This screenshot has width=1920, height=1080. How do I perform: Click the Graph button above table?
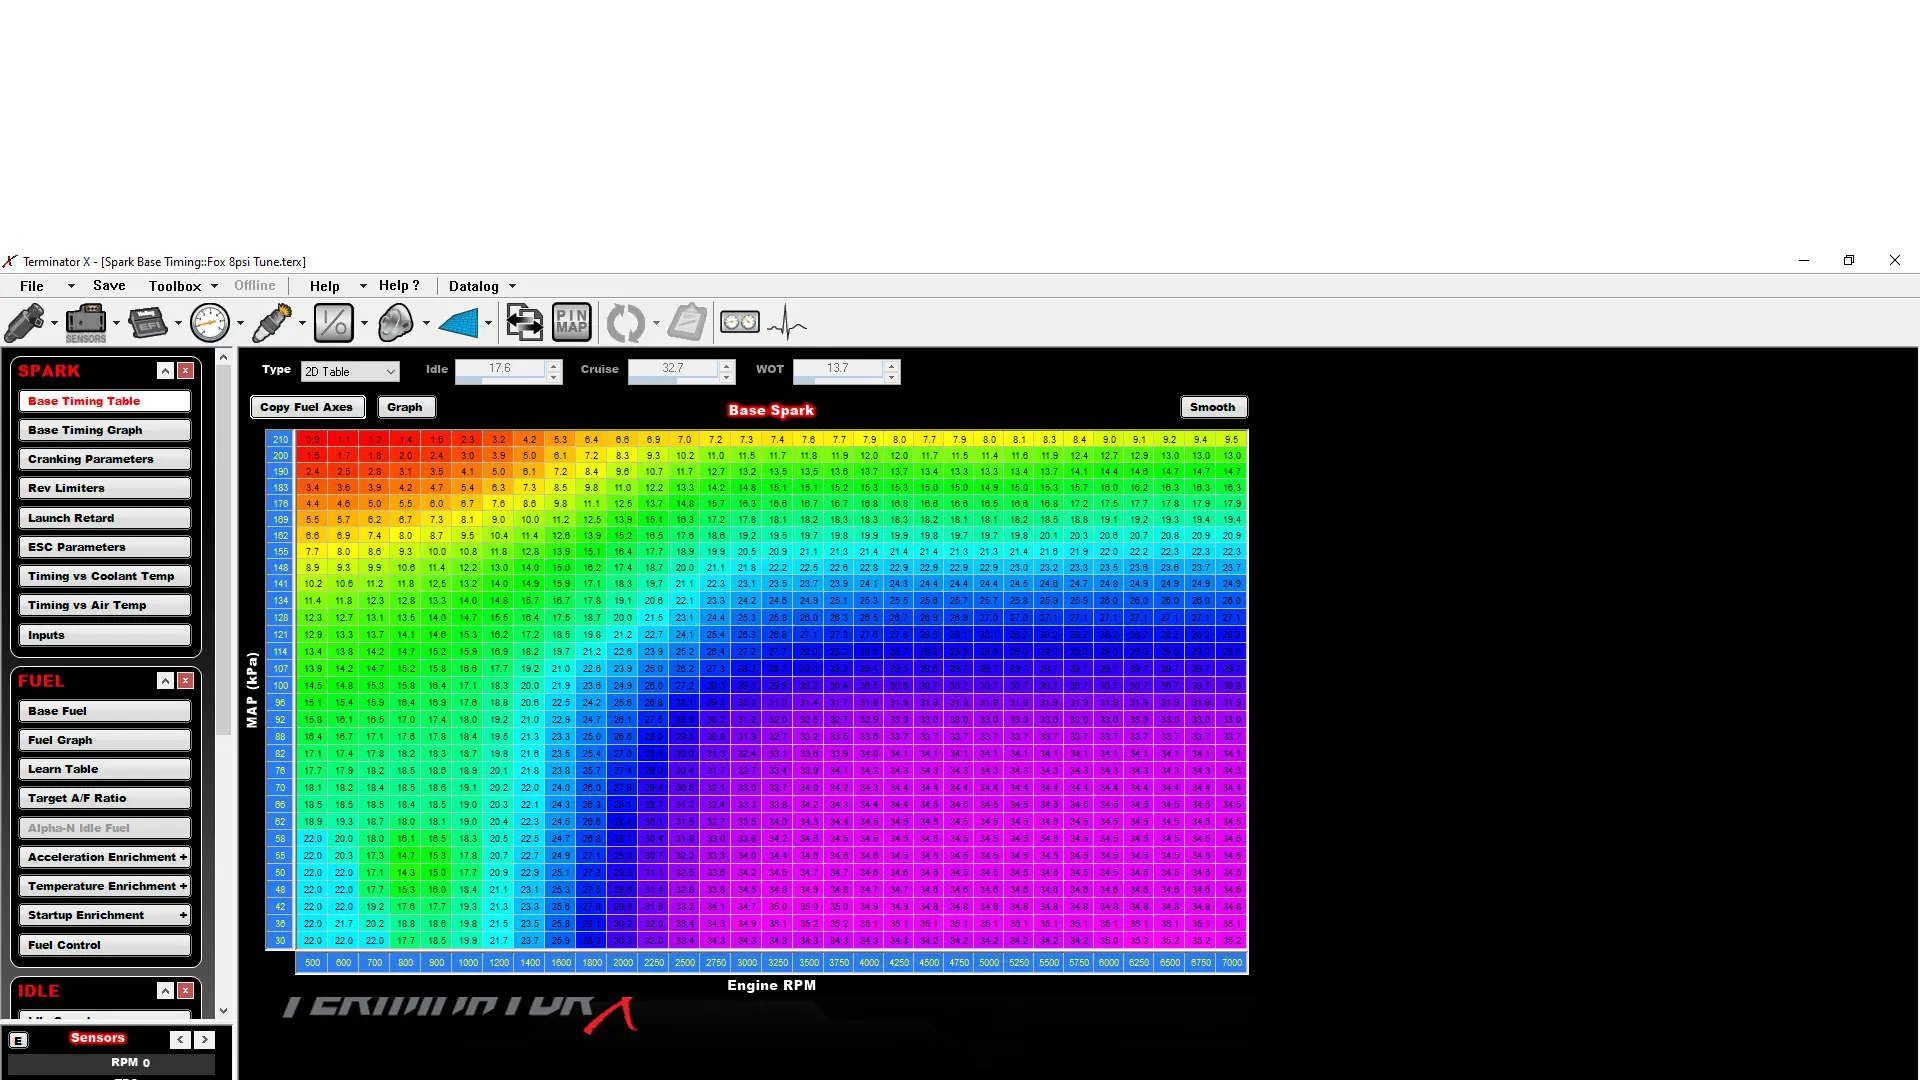pos(405,407)
